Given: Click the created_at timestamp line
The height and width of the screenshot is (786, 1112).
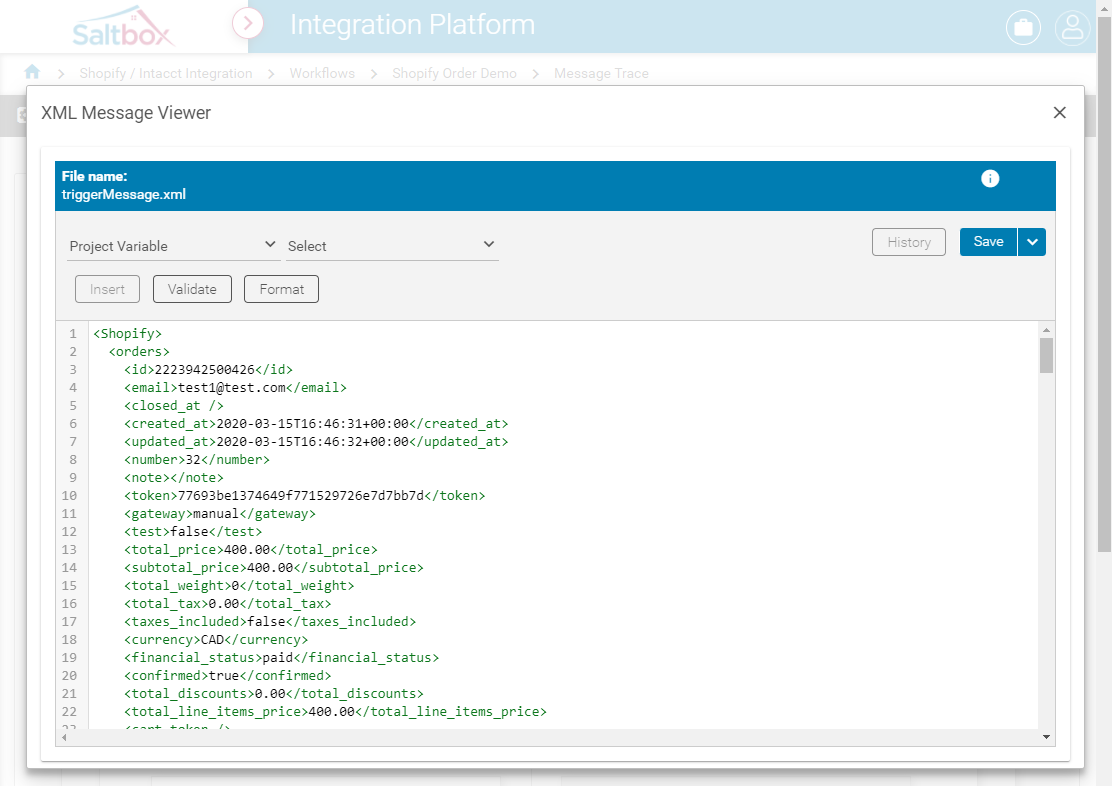Looking at the screenshot, I should (316, 424).
